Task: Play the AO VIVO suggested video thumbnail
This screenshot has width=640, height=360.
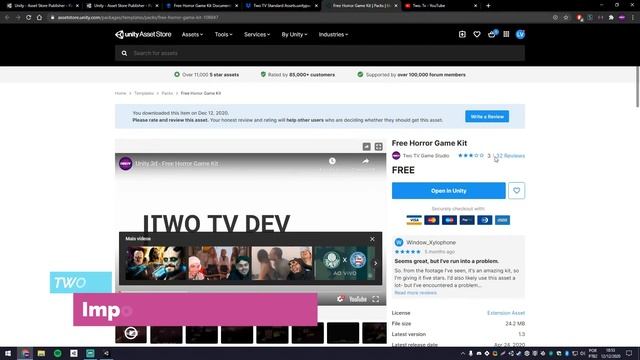Action: (x=344, y=263)
